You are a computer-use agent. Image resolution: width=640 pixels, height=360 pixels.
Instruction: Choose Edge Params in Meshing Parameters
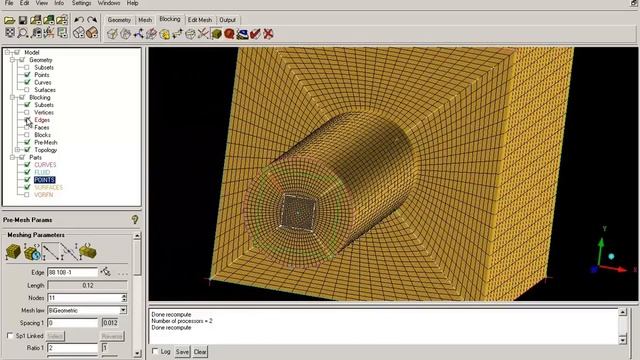click(51, 252)
